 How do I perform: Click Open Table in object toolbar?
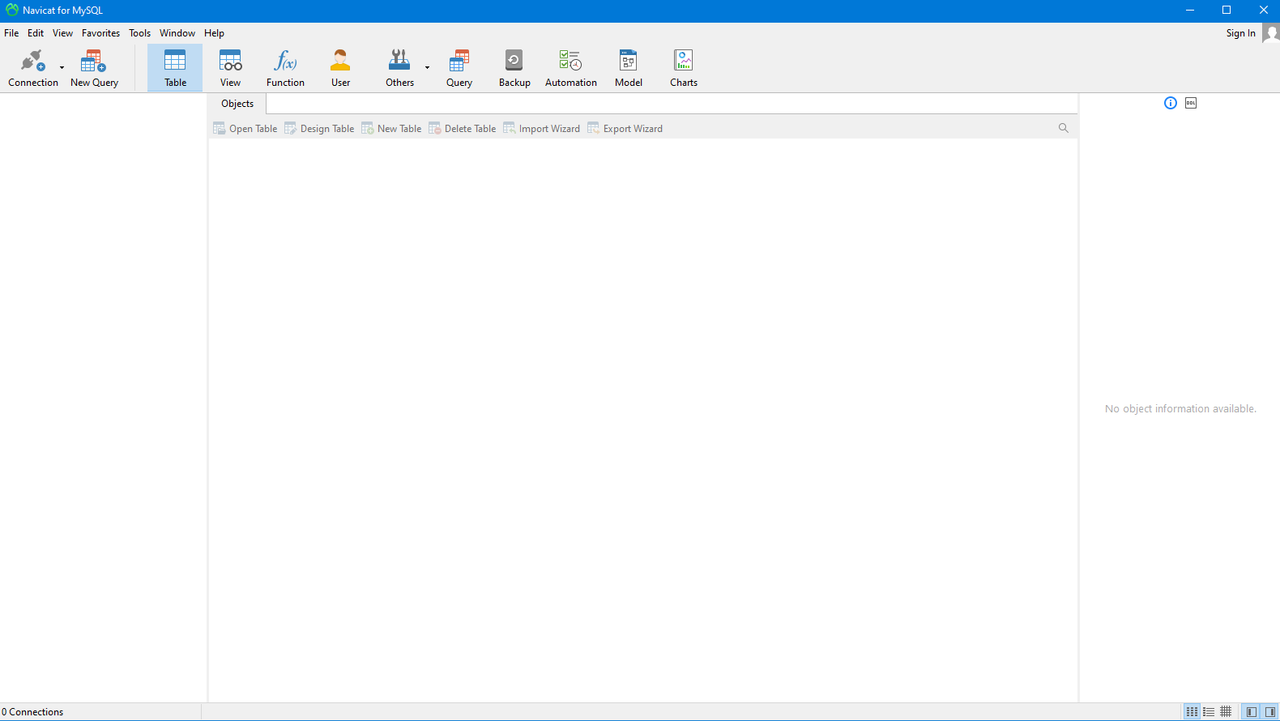pyautogui.click(x=245, y=128)
